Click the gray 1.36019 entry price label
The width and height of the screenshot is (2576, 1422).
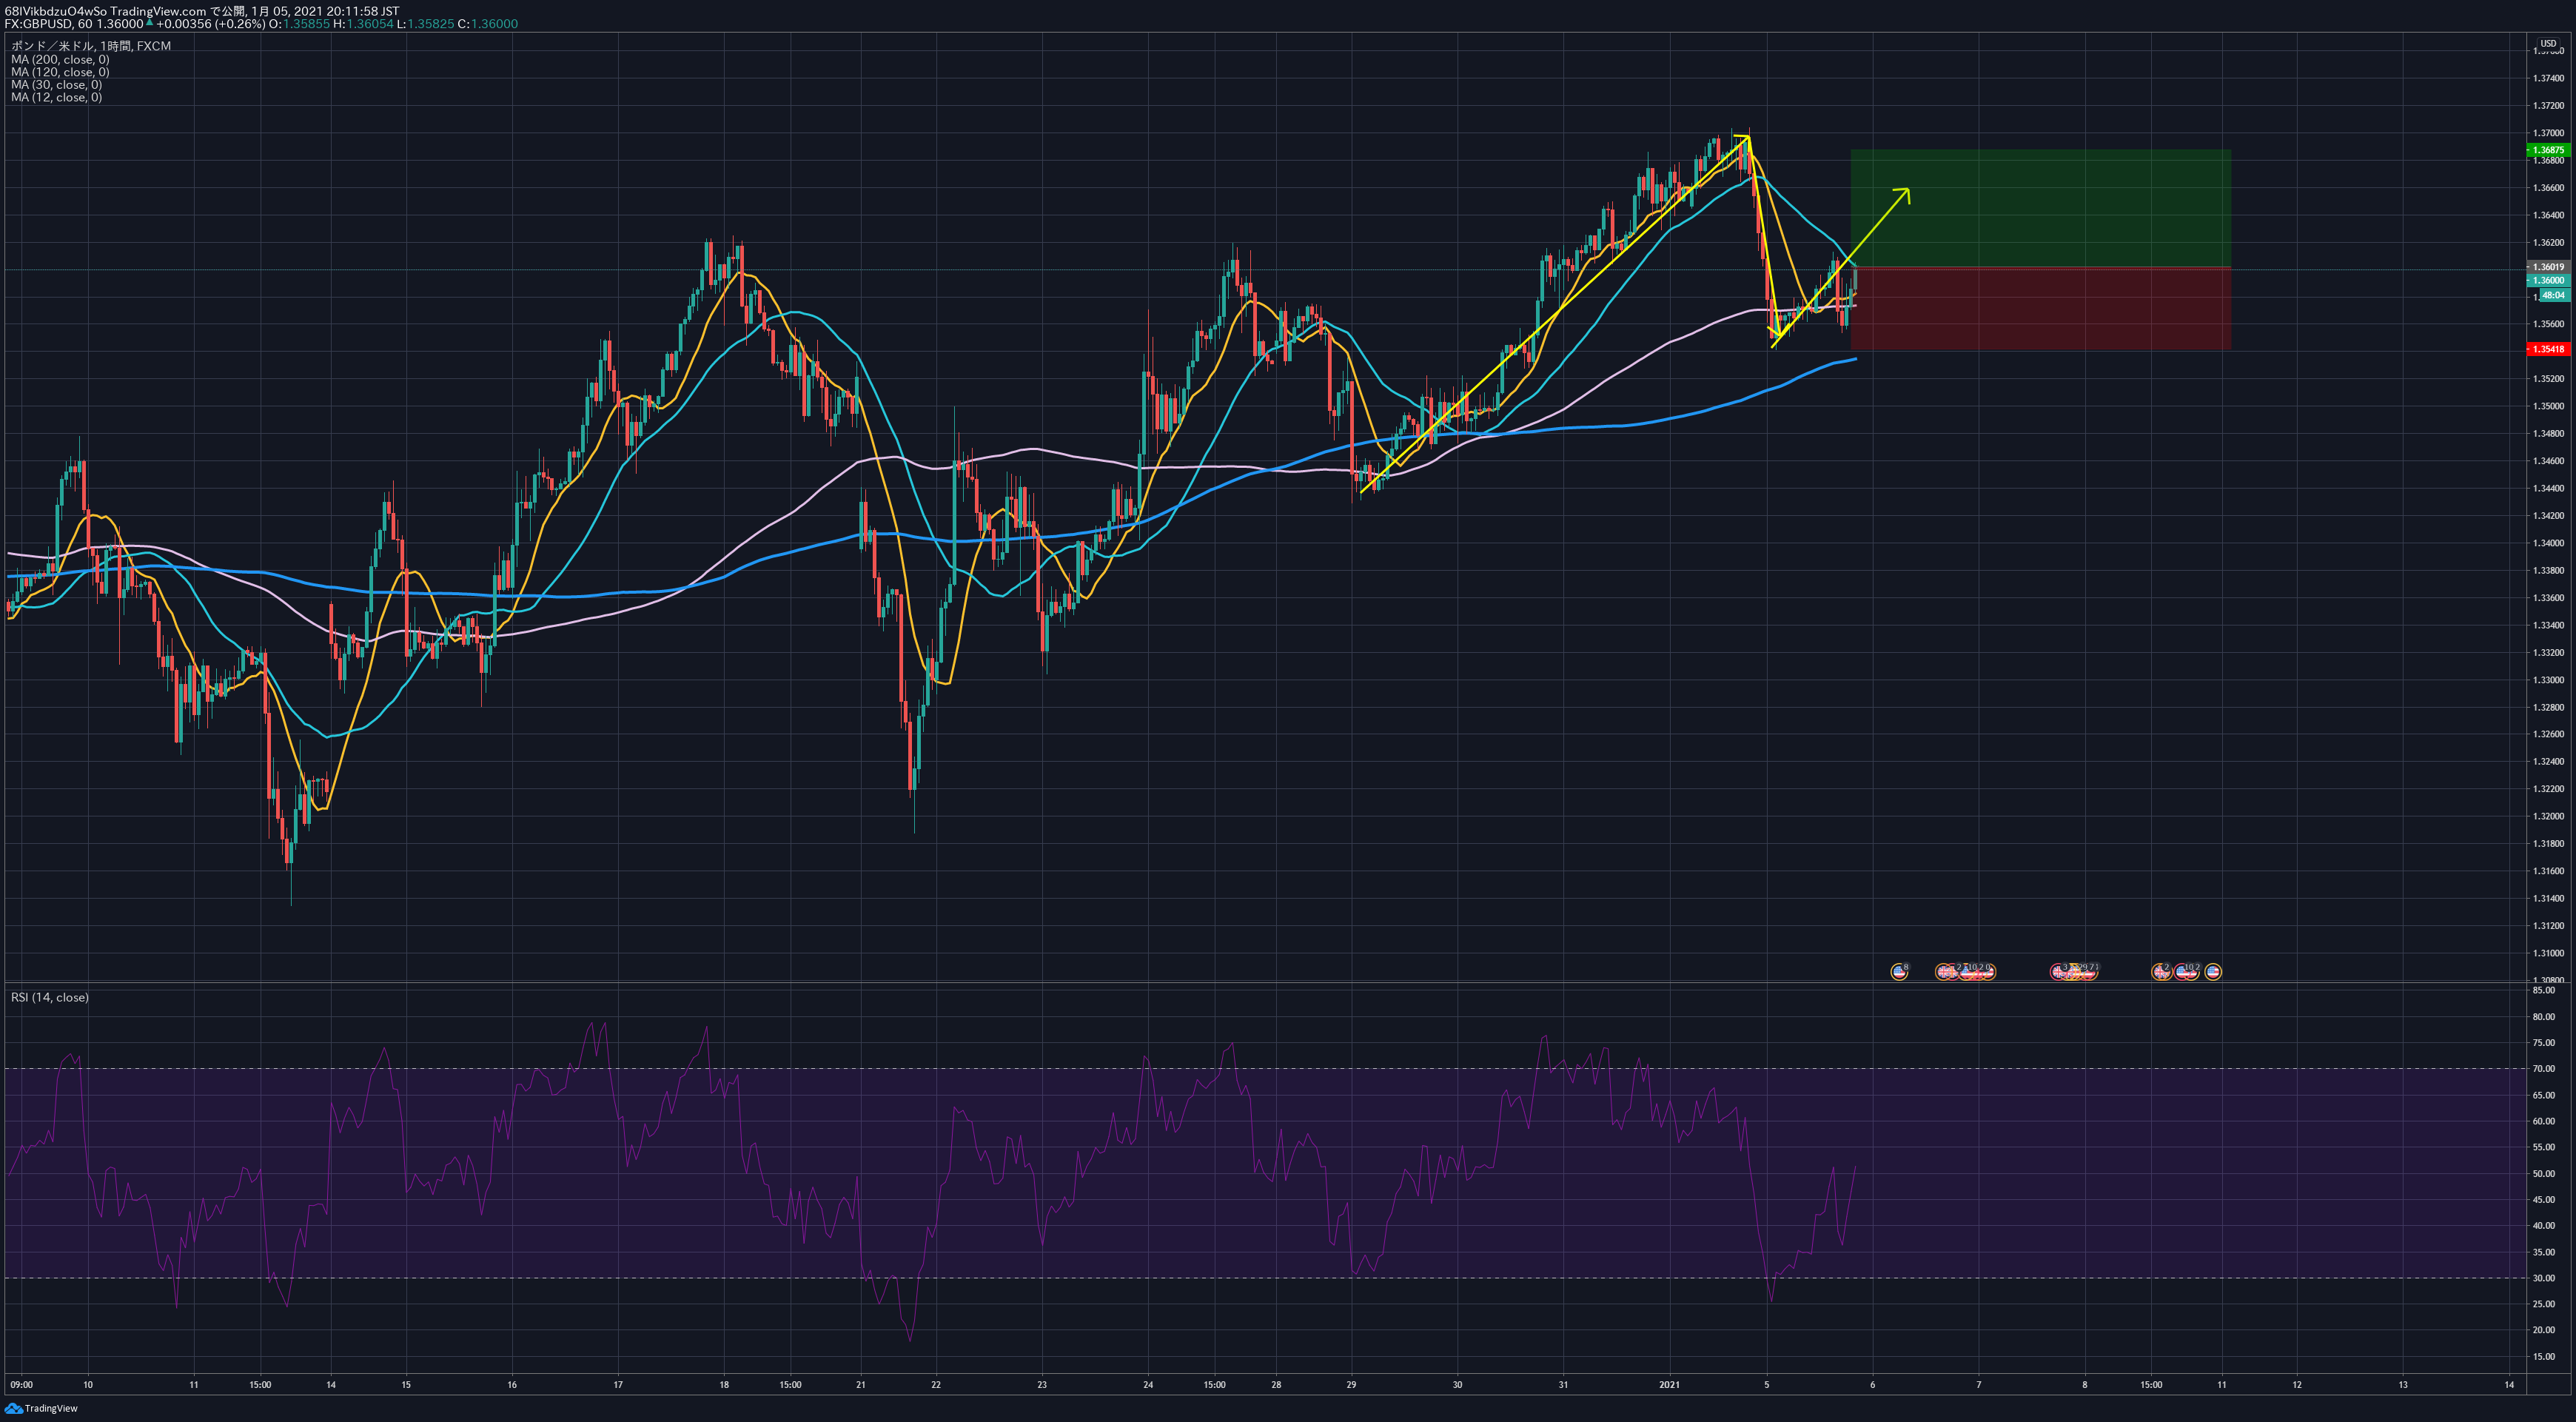point(2549,267)
